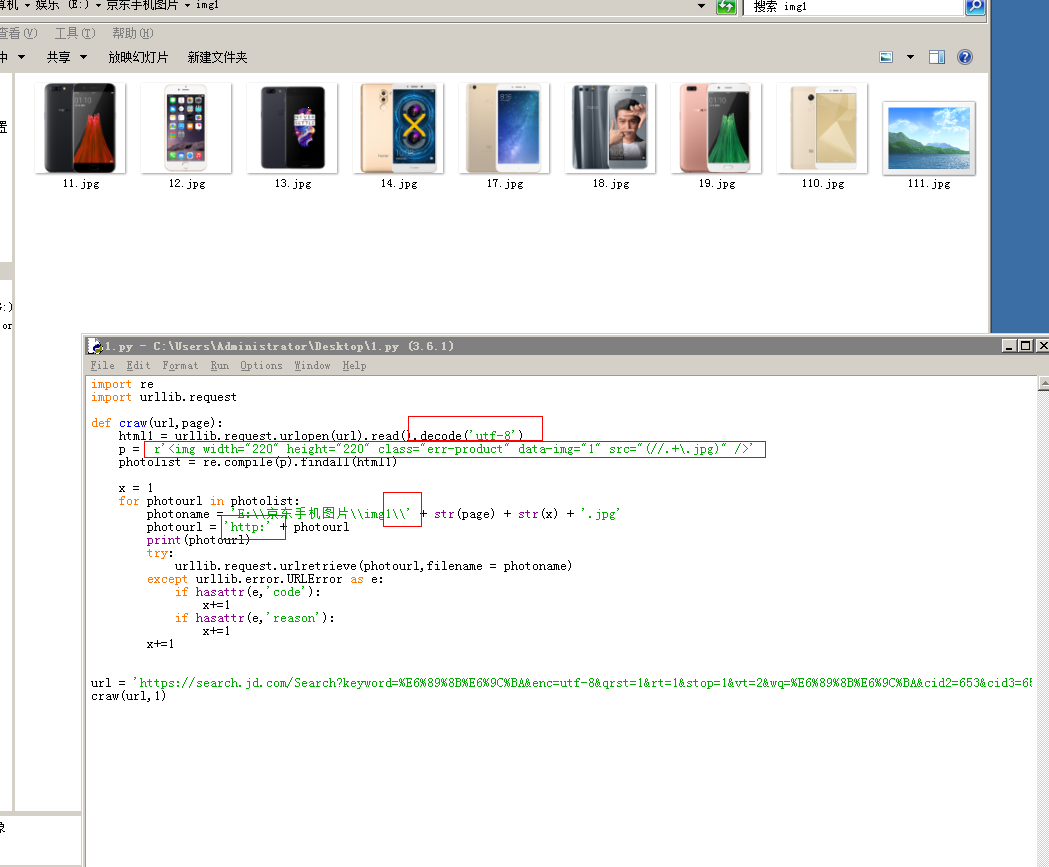Select the 12.jpg phone thumbnail
This screenshot has height=867, width=1049.
coord(186,128)
